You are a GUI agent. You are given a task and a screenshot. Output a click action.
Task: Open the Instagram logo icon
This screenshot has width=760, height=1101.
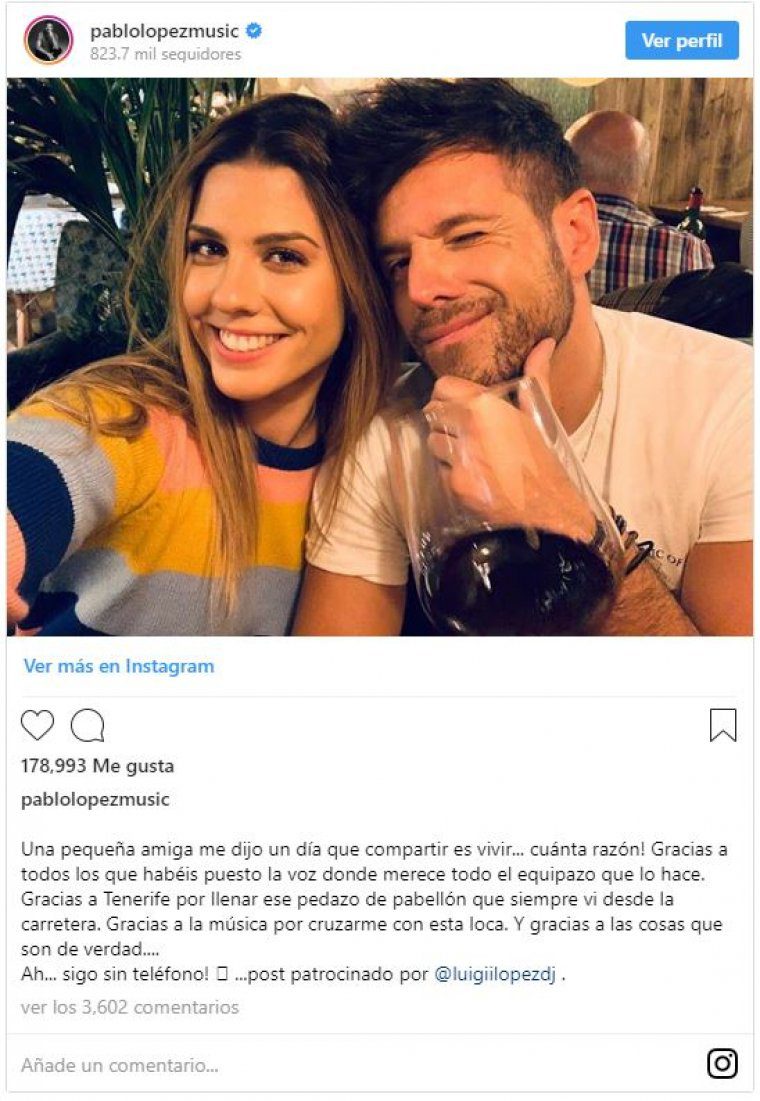click(722, 1064)
